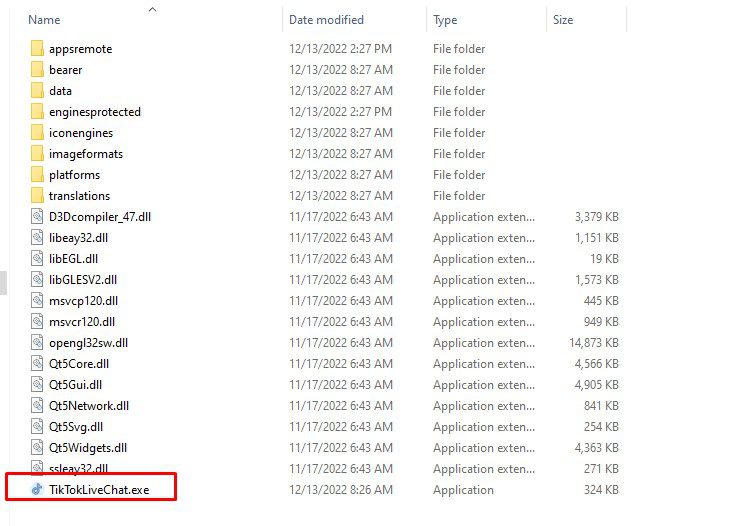This screenshot has height=526, width=739.
Task: Toggle the sort arrow above Name
Action: pyautogui.click(x=152, y=9)
